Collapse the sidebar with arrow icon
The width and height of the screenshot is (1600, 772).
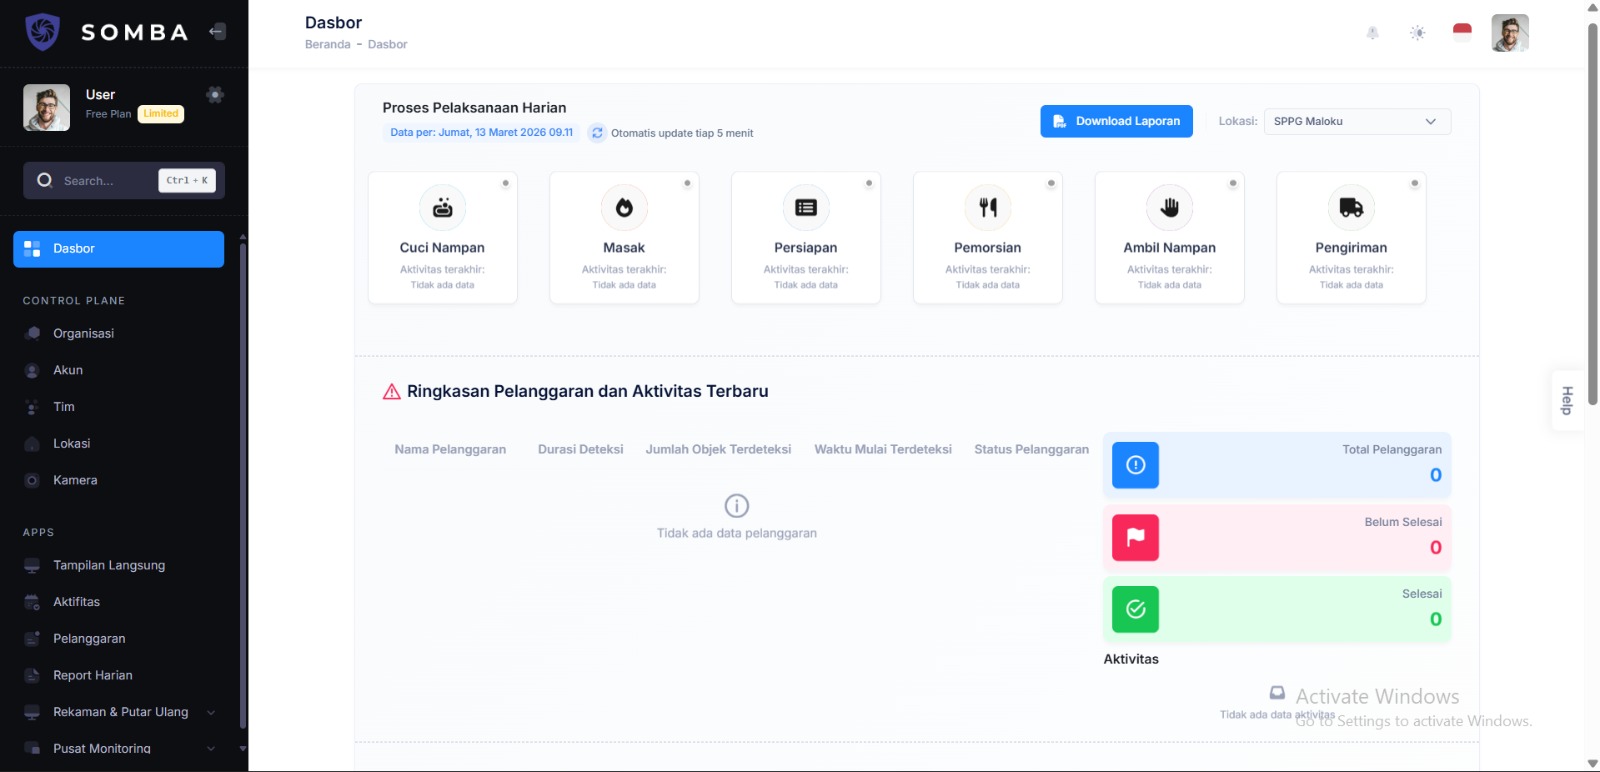tap(217, 32)
